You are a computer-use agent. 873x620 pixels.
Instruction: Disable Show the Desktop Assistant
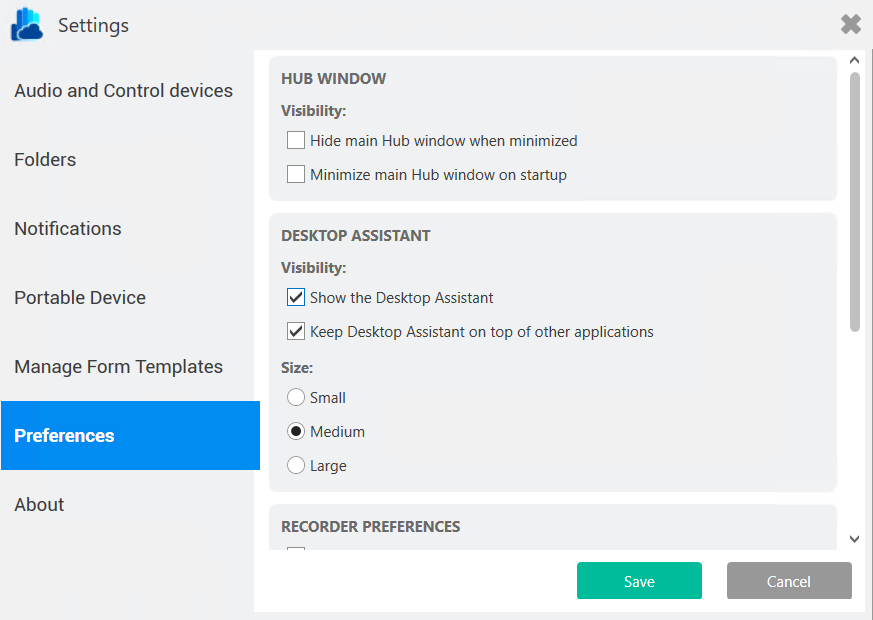pos(295,297)
